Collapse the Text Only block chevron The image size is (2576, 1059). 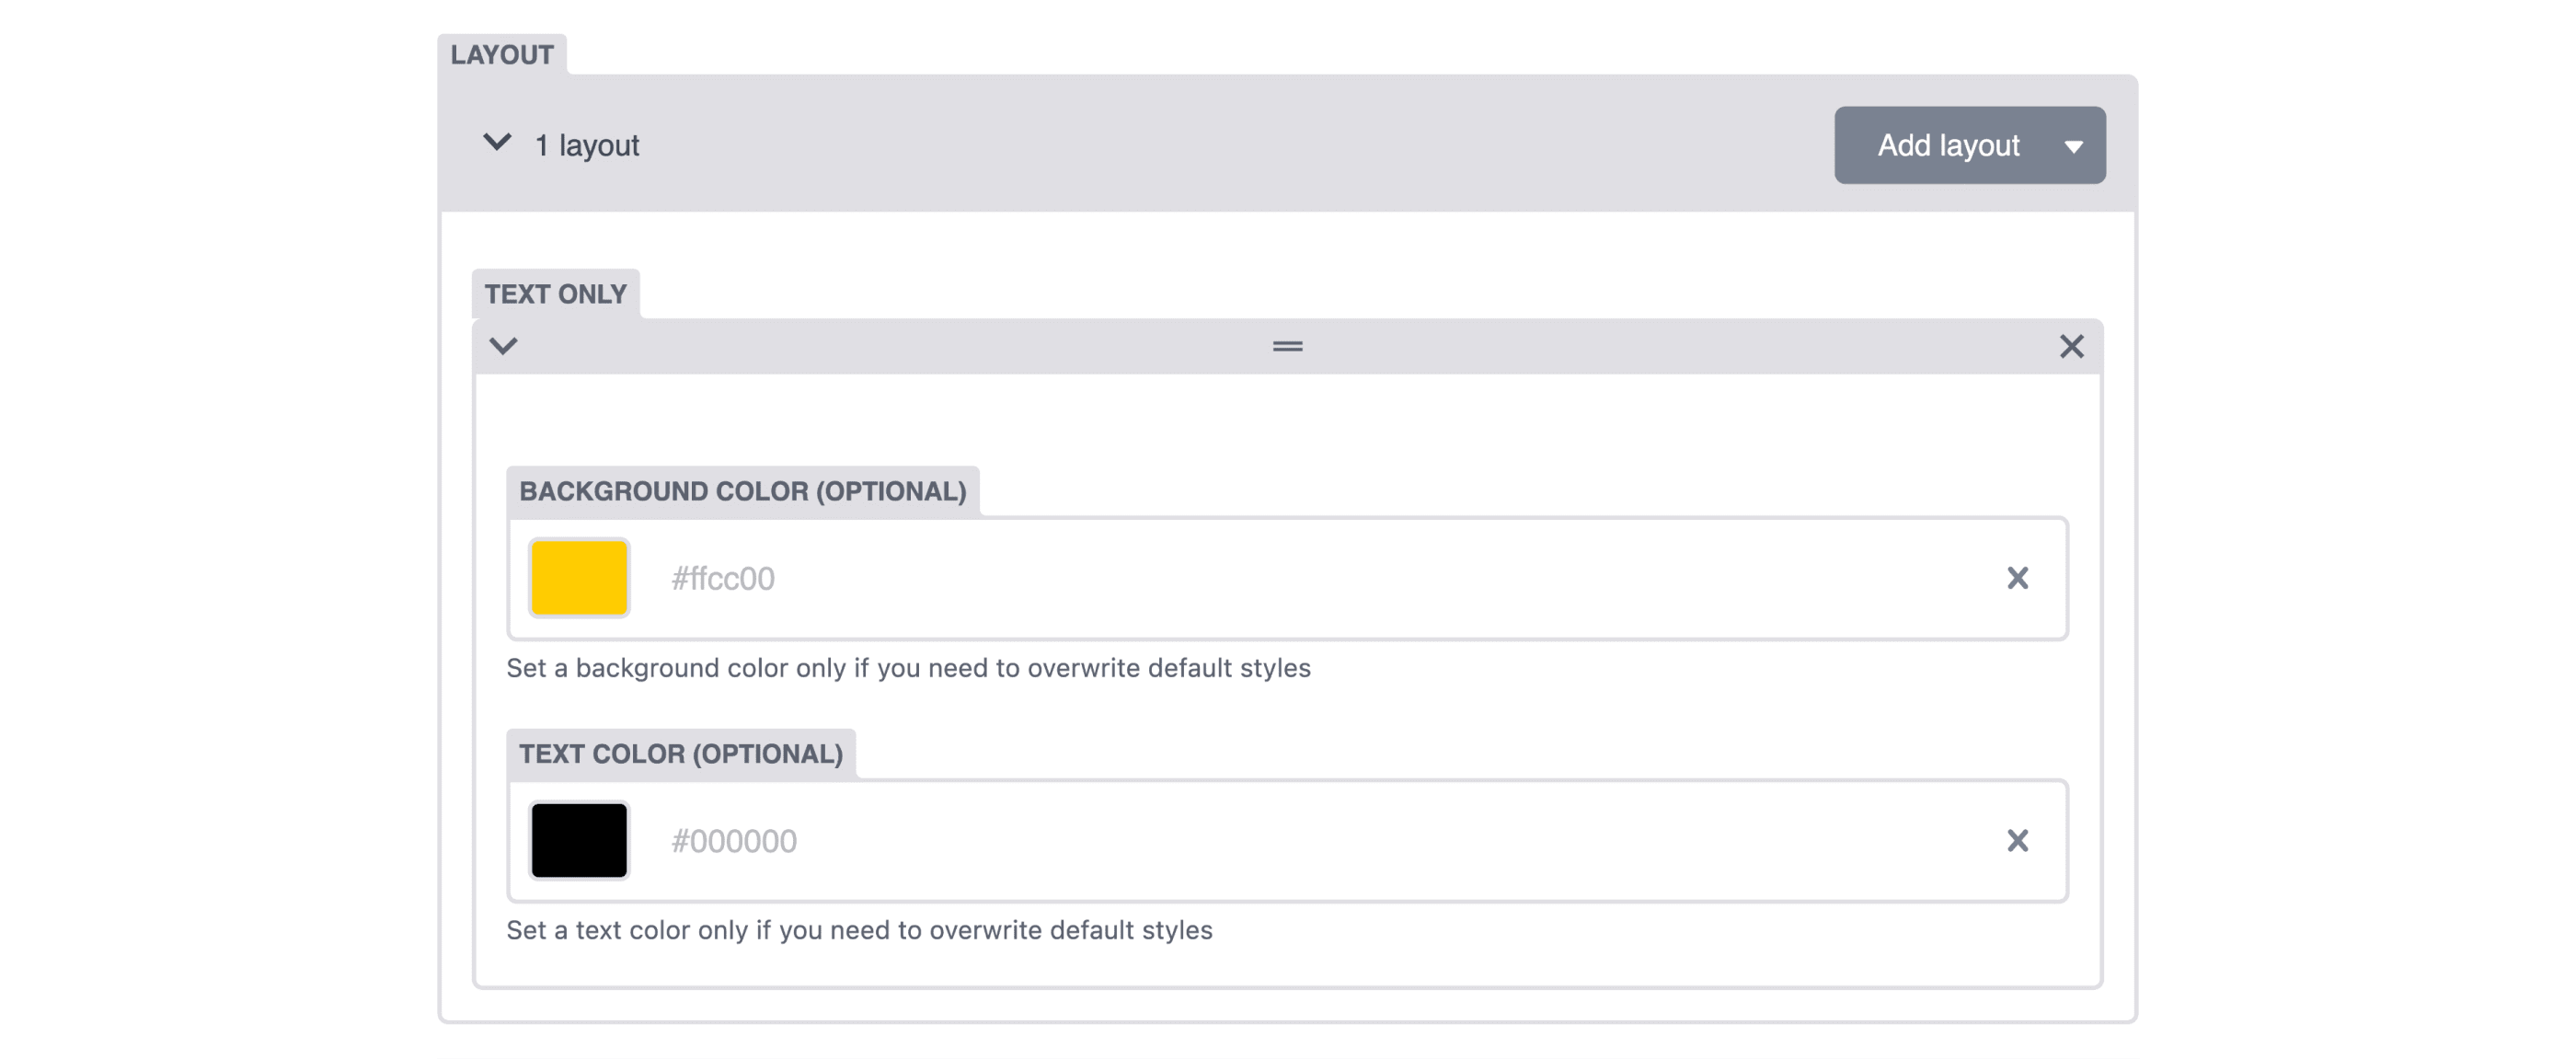(503, 346)
